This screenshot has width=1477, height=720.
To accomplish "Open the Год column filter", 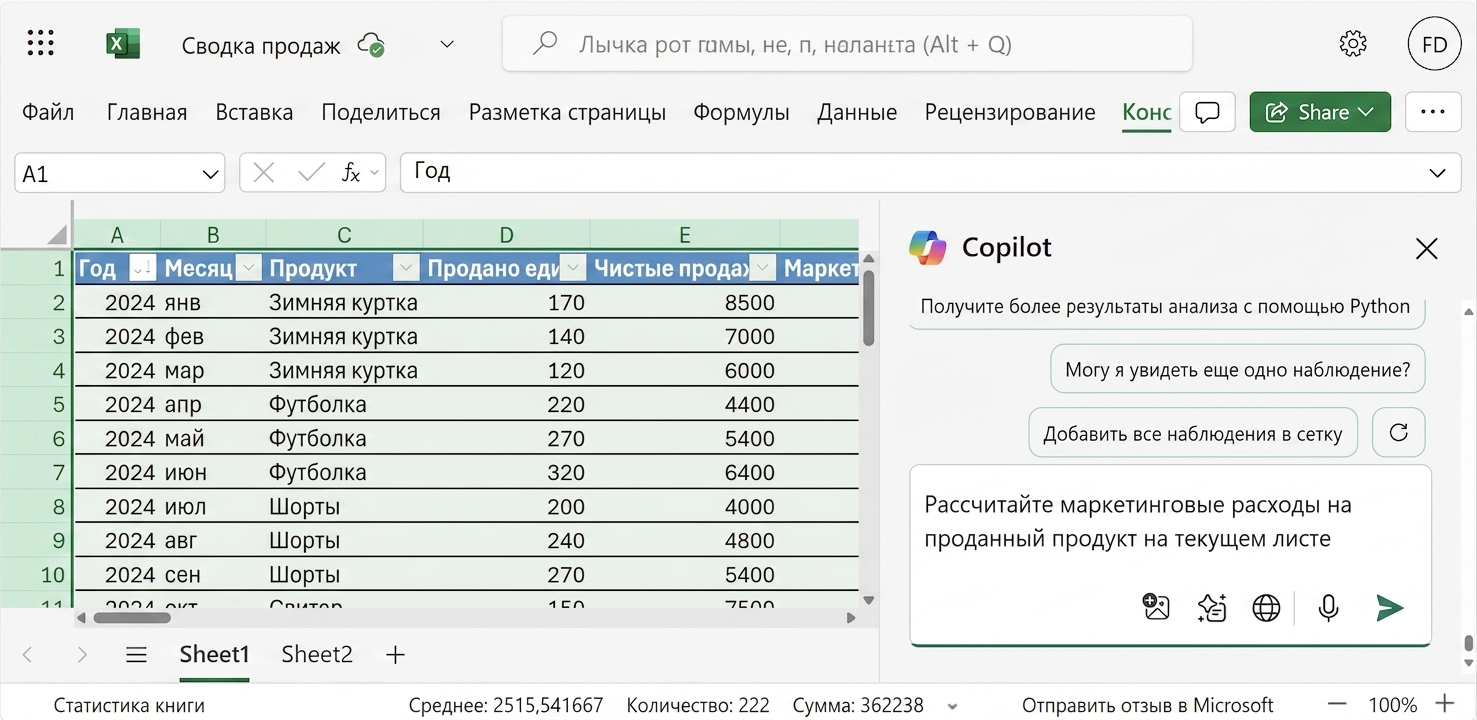I will click(x=143, y=267).
